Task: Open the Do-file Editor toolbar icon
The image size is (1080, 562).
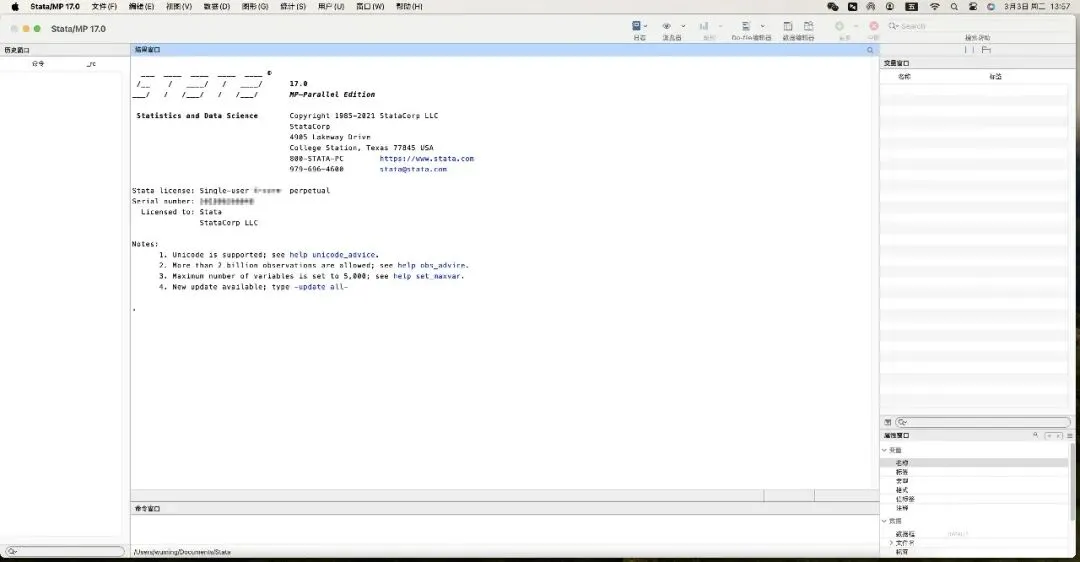Action: 746,26
